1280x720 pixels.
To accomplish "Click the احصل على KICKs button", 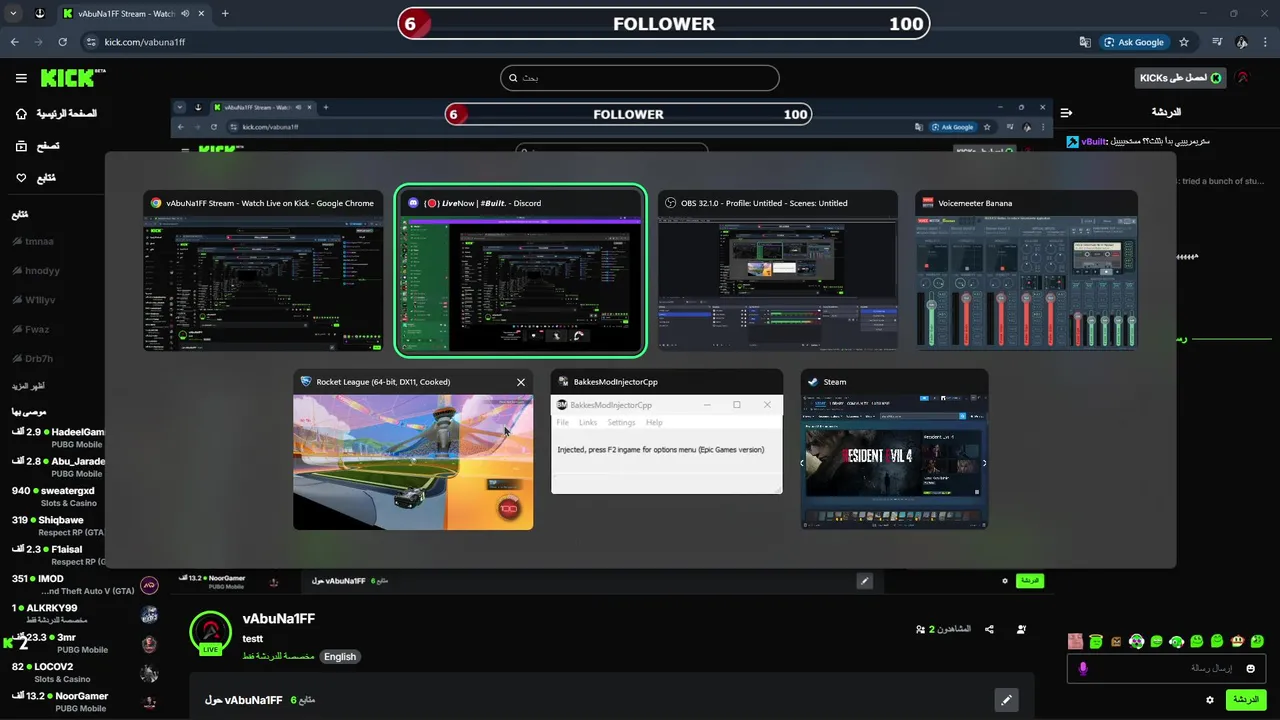I will pos(1180,78).
